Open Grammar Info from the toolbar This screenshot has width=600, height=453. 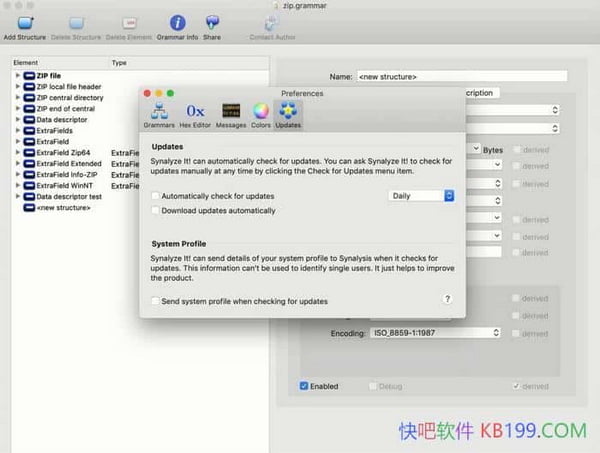[177, 23]
